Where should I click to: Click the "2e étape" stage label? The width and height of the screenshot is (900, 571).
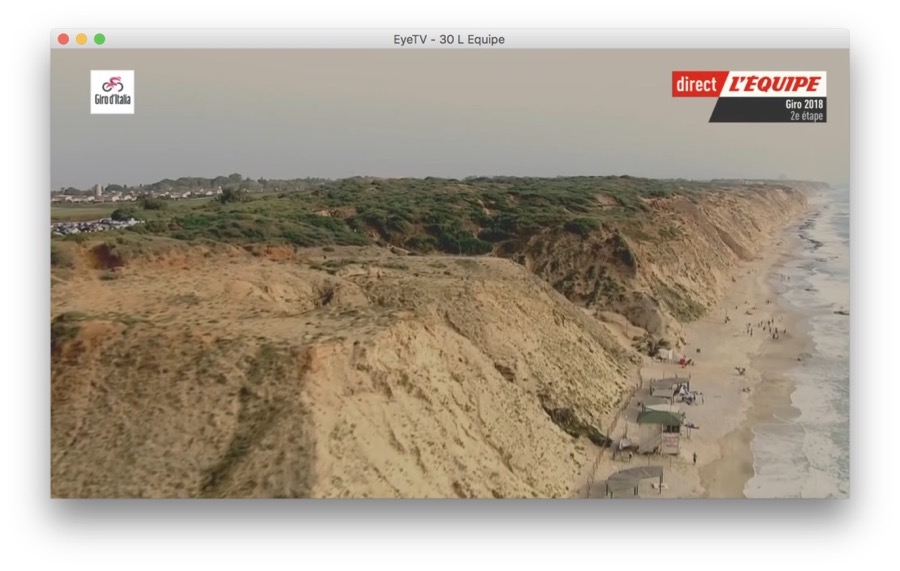click(806, 116)
